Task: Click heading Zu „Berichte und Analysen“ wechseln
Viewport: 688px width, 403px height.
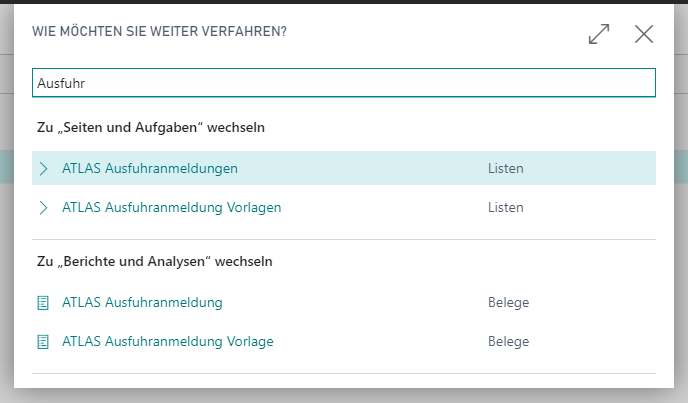Action: pos(154,261)
